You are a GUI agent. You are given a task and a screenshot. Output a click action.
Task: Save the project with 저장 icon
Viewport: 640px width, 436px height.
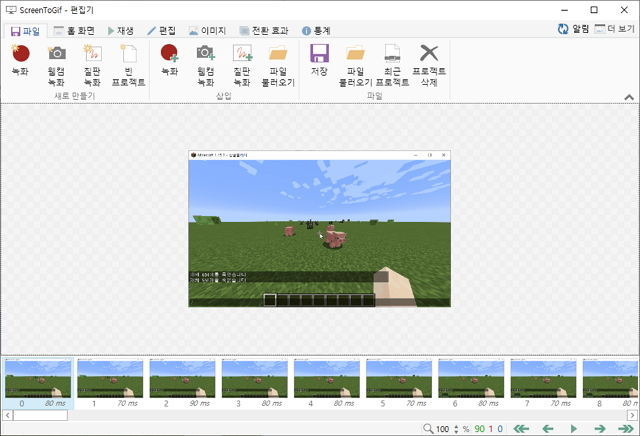pos(319,60)
